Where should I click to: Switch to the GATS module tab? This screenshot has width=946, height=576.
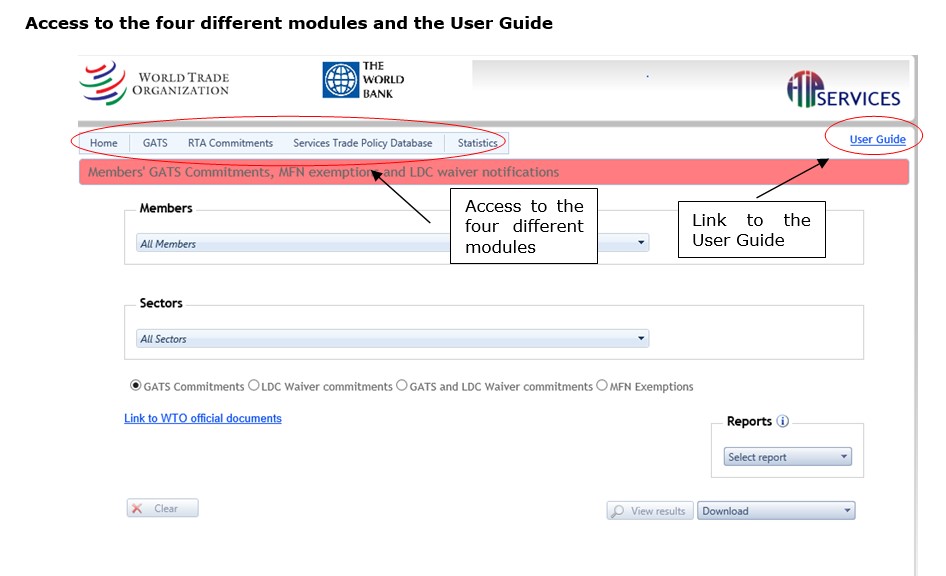[155, 143]
